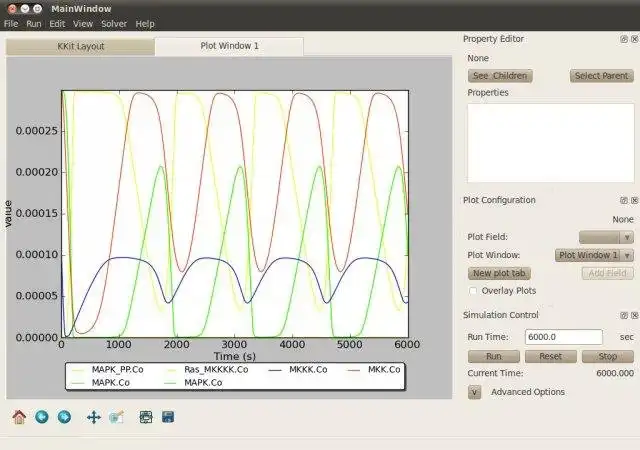640x450 pixels.
Task: Float the Property Editor panel
Action: click(x=623, y=39)
